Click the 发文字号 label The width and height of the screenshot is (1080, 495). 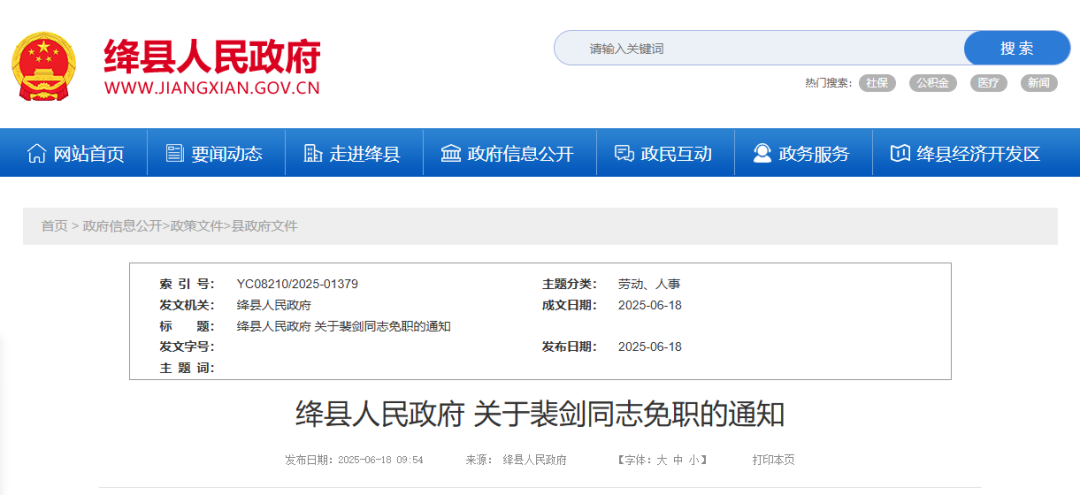(x=187, y=347)
